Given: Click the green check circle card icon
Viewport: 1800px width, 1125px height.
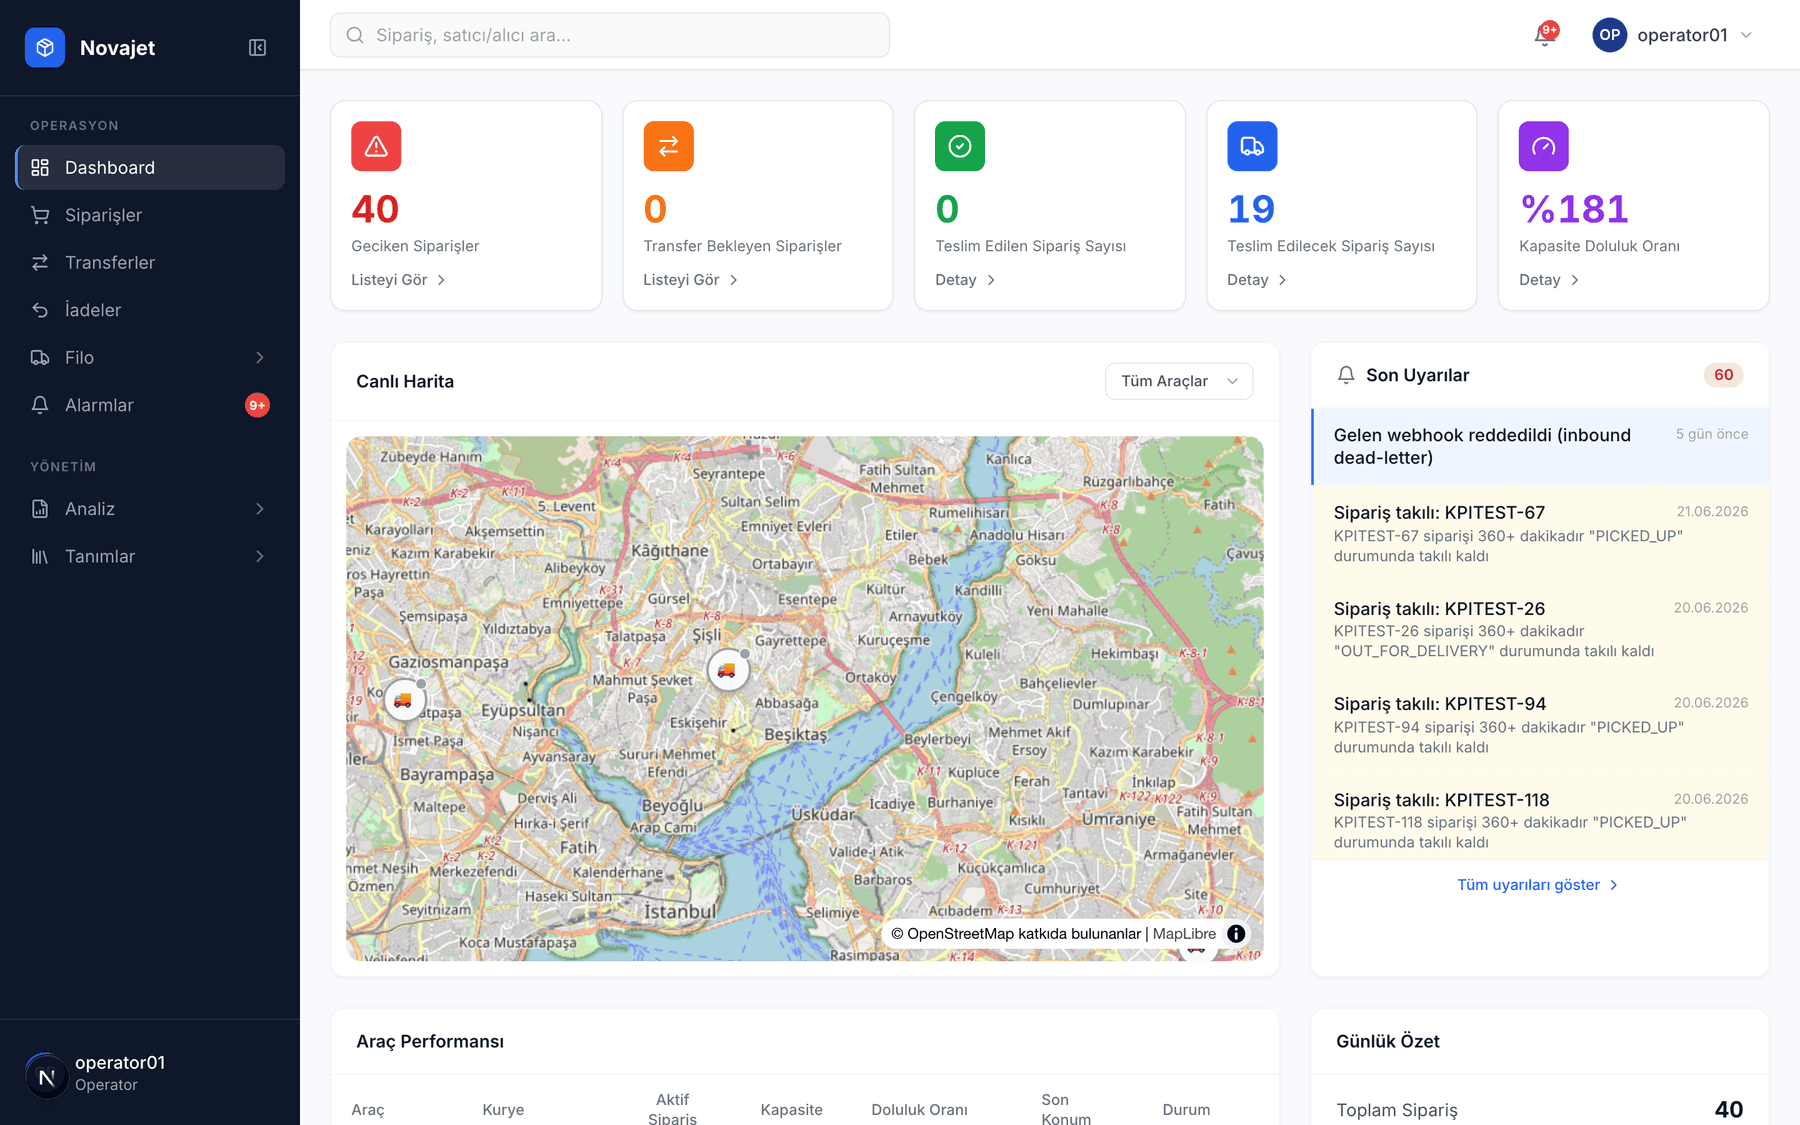Looking at the screenshot, I should [x=960, y=146].
